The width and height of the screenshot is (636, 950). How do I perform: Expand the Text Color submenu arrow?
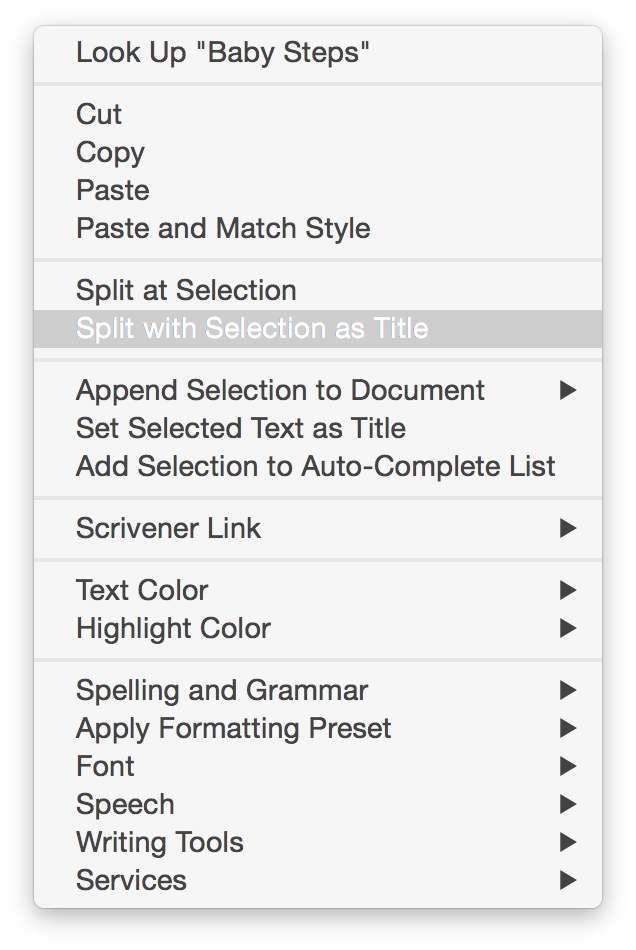(568, 591)
